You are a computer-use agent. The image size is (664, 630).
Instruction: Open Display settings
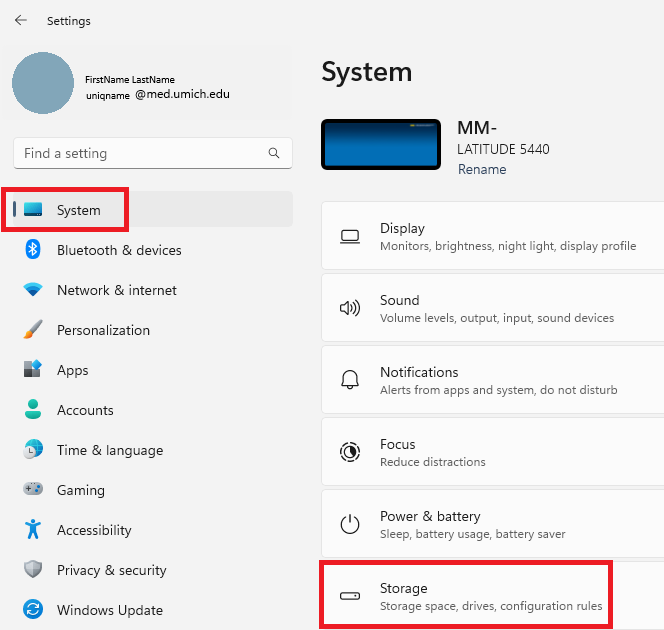(492, 237)
